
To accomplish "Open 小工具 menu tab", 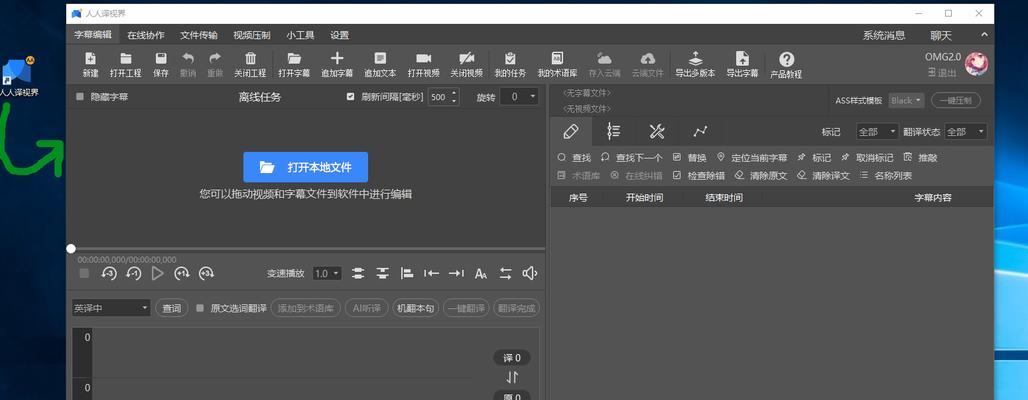I will [x=300, y=35].
